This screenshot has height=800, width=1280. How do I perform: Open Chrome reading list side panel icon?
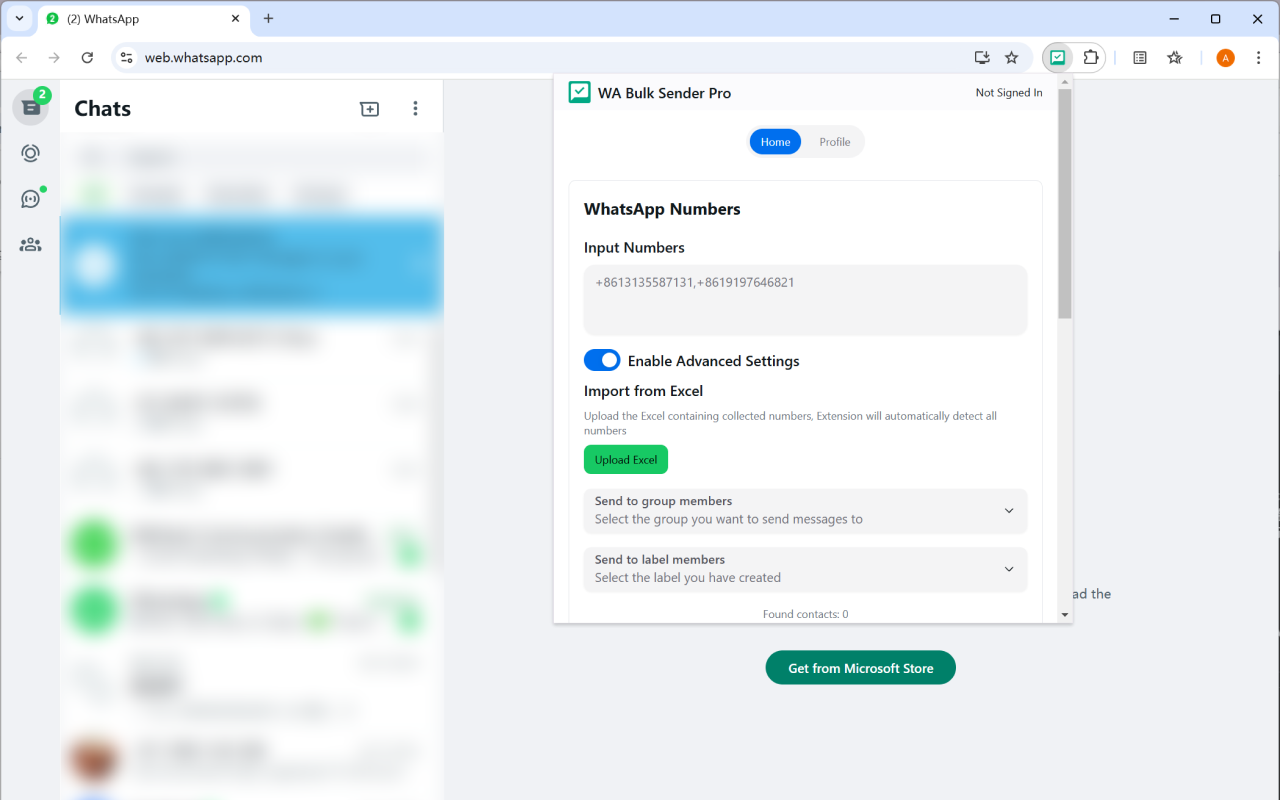coord(1140,58)
